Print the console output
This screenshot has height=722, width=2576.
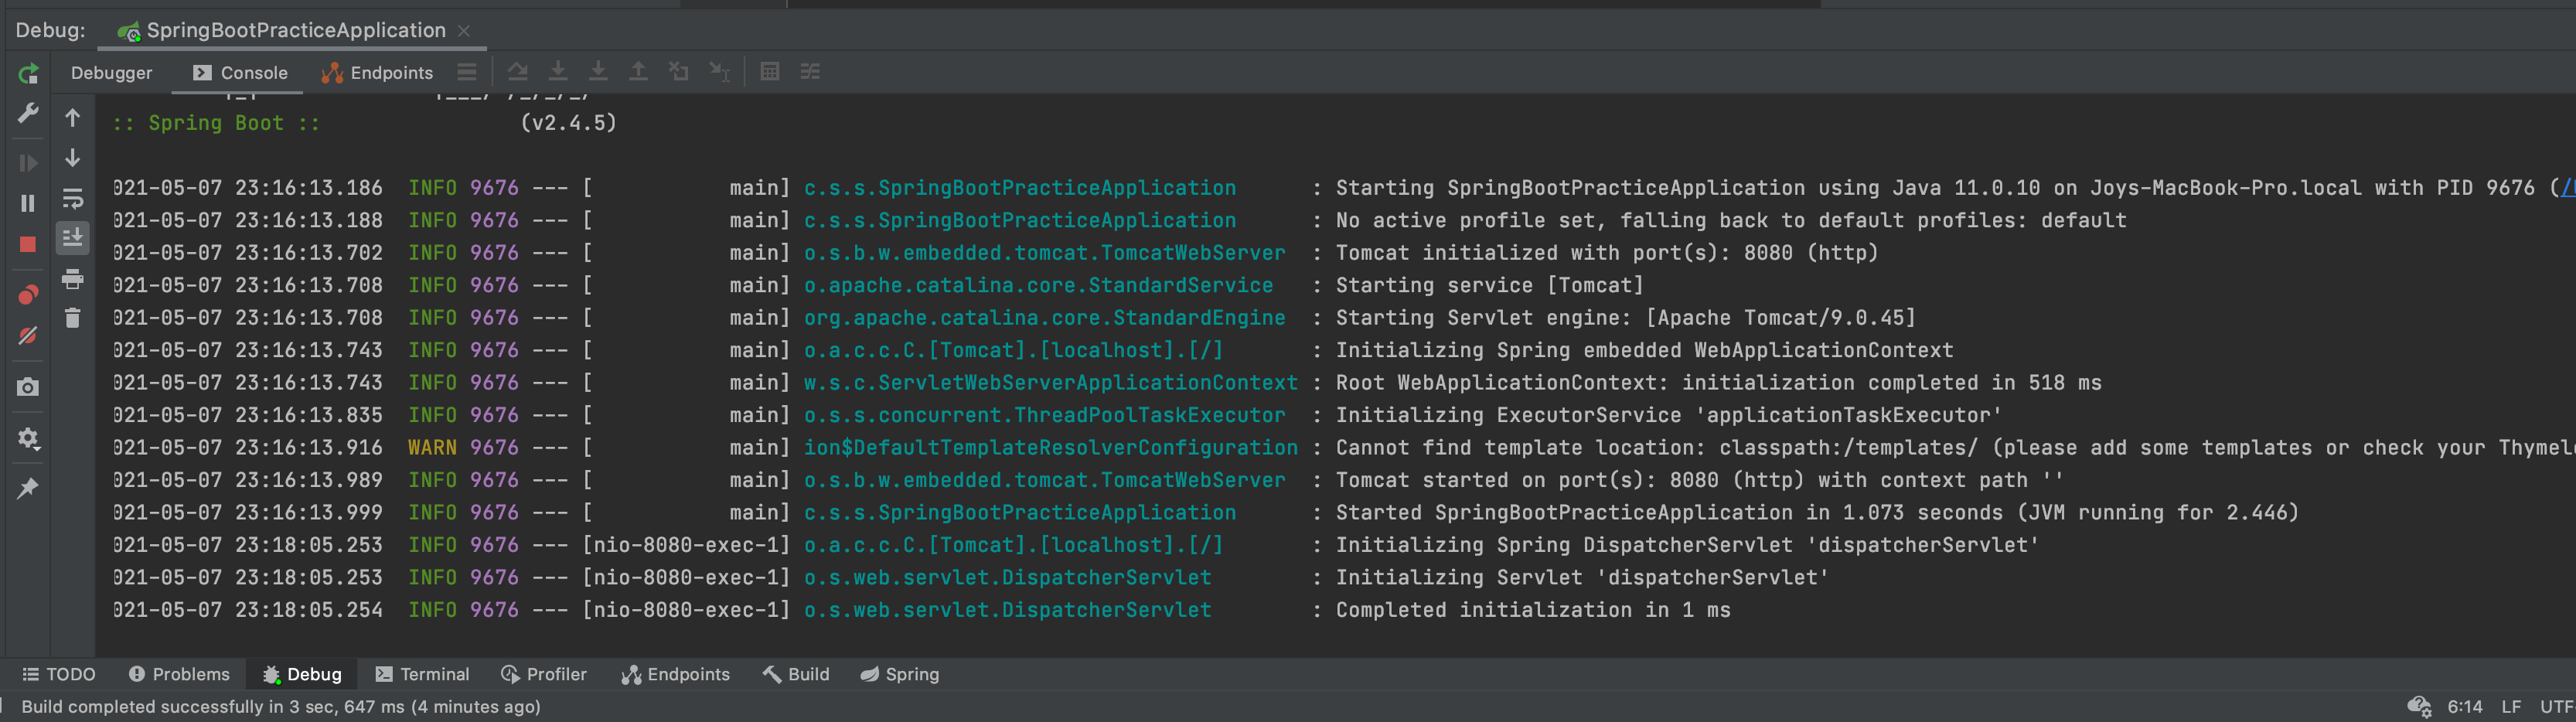(73, 279)
